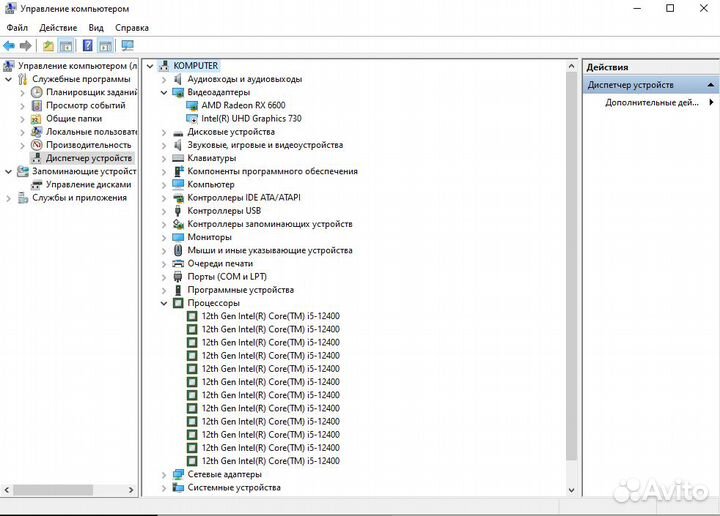
Task: Click the Services and Applications icon
Action: 22,198
